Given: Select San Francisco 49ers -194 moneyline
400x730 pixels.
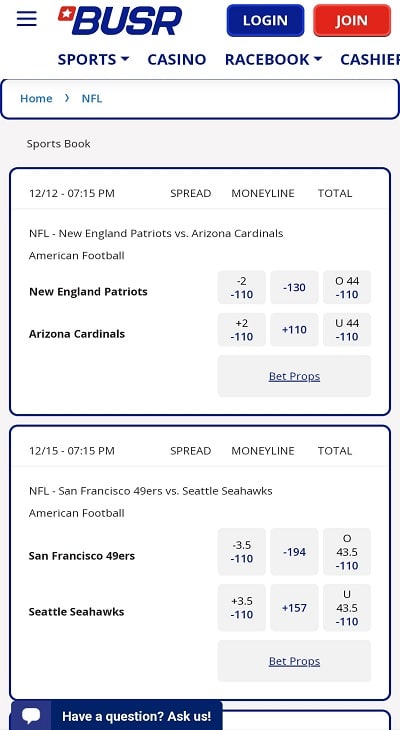Looking at the screenshot, I should tap(294, 552).
